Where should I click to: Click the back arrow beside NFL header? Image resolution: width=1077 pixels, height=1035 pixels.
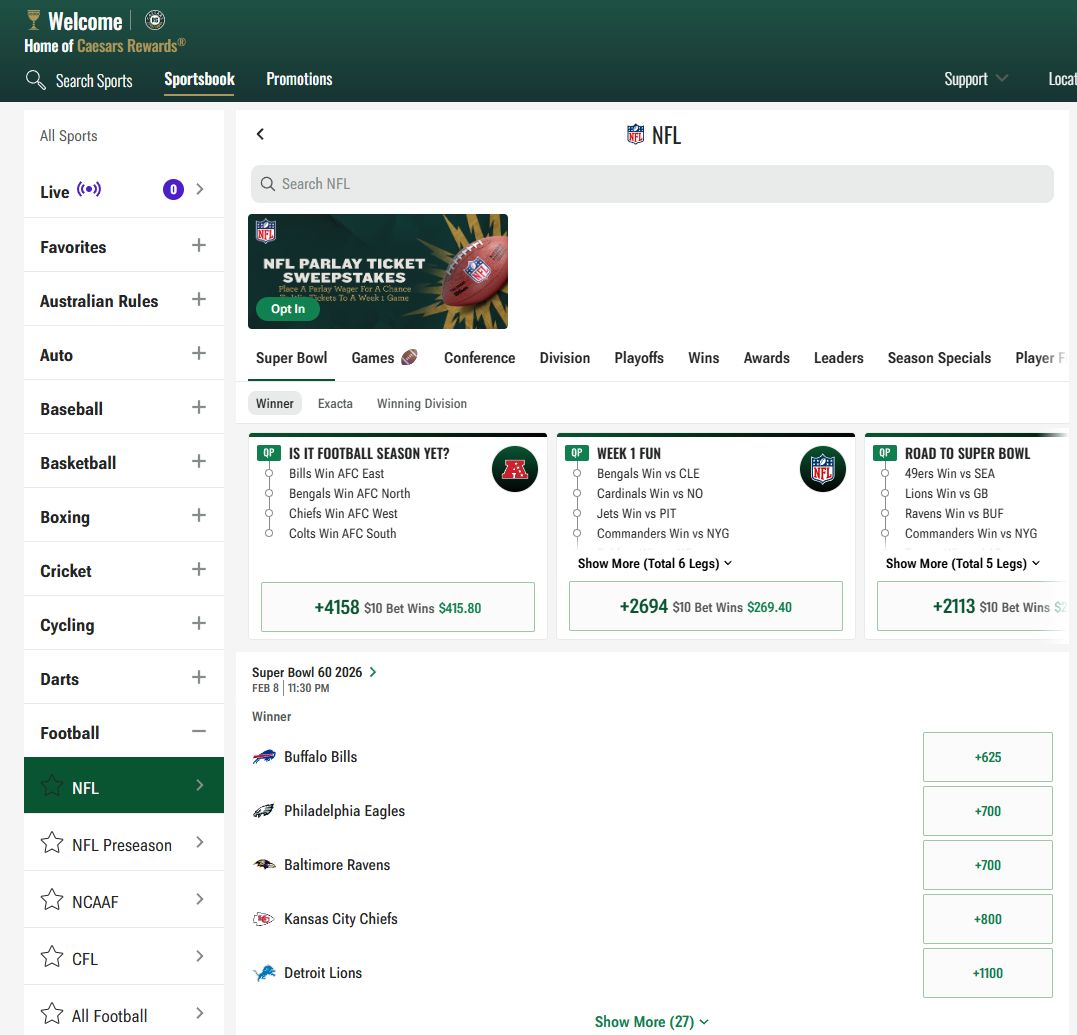click(x=260, y=134)
